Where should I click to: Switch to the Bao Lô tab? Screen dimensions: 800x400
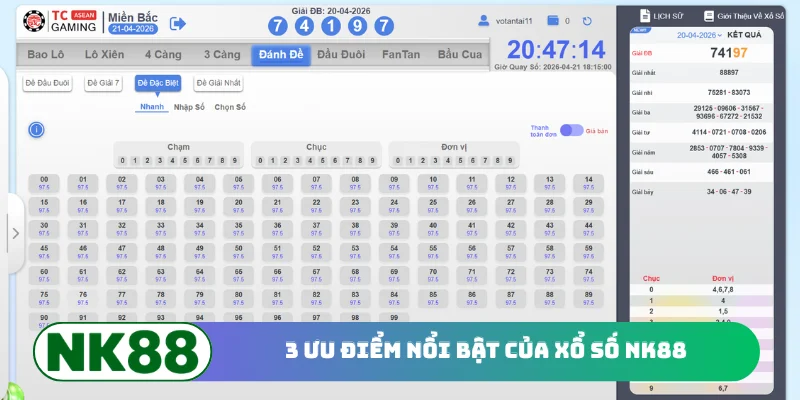click(46, 55)
